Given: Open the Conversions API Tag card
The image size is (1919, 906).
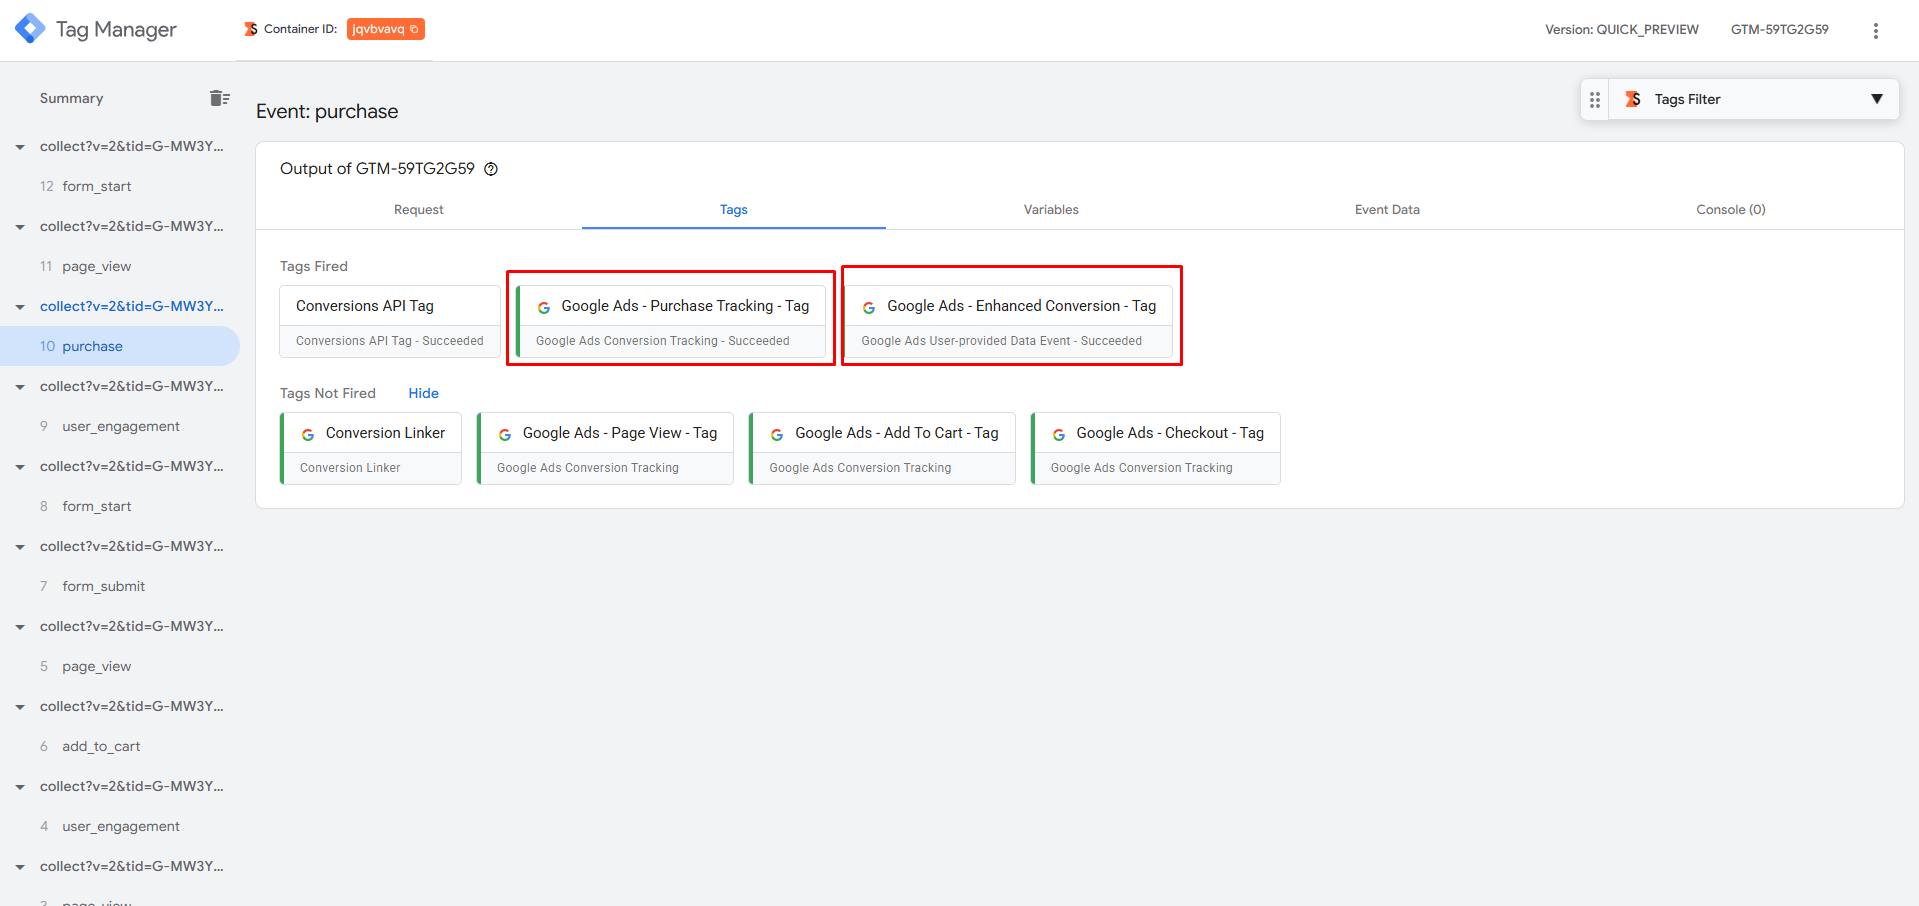Looking at the screenshot, I should (389, 322).
